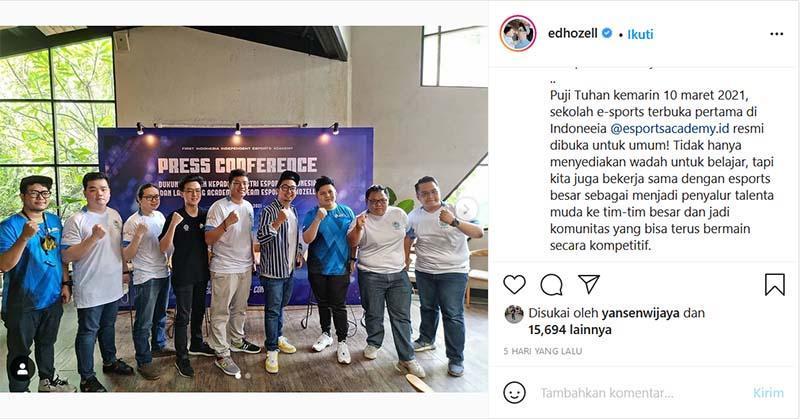View tagged people icon on photo
The image size is (800, 419).
coord(22,369)
